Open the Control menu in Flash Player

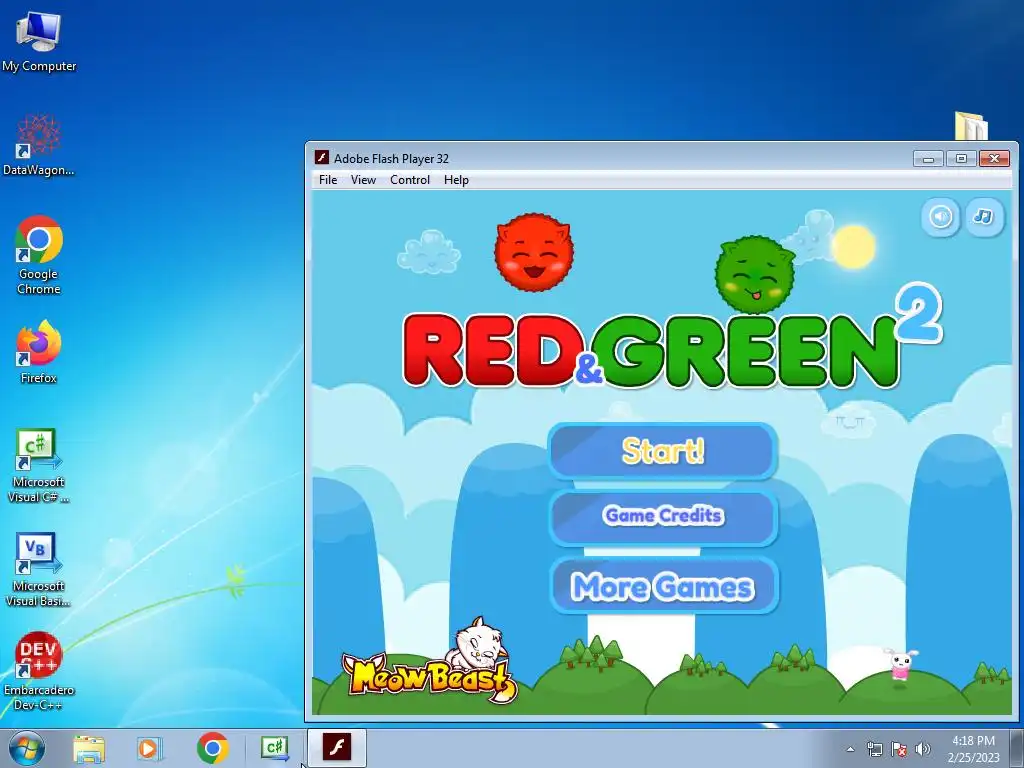coord(409,180)
